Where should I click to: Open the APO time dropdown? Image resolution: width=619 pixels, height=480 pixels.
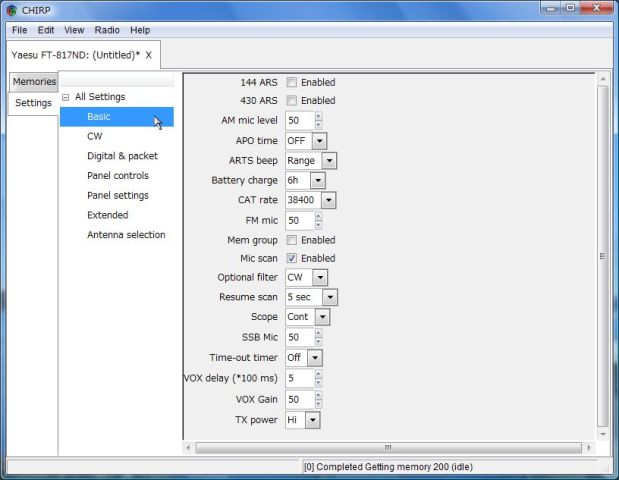[x=319, y=141]
